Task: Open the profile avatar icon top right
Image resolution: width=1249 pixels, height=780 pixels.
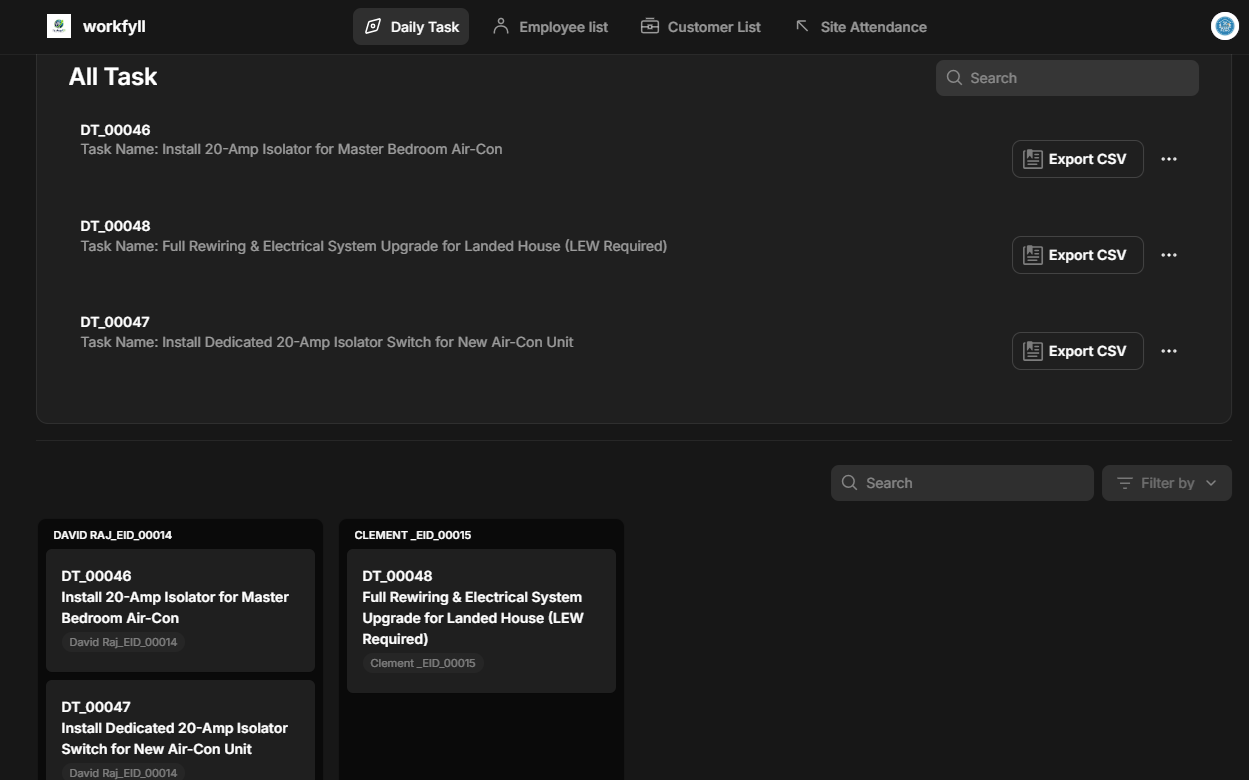Action: [1224, 26]
